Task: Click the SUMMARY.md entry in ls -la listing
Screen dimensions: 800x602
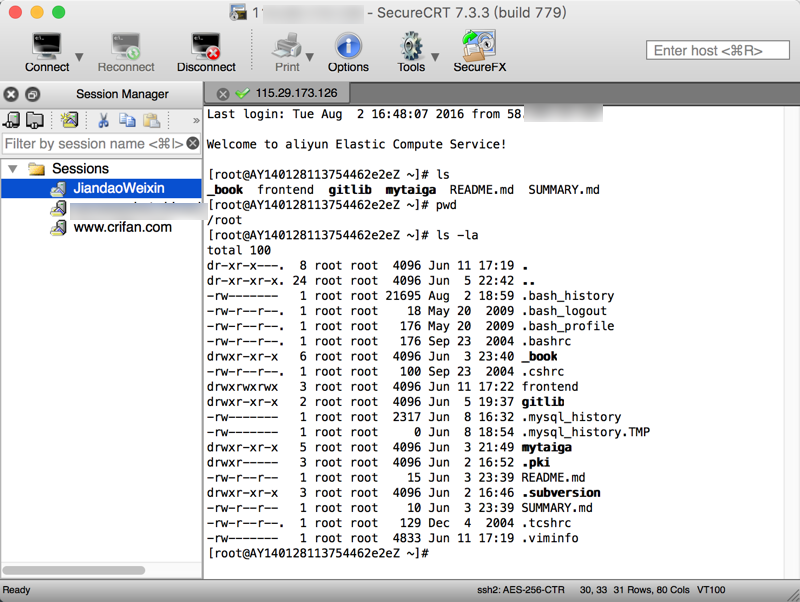Action: [557, 508]
